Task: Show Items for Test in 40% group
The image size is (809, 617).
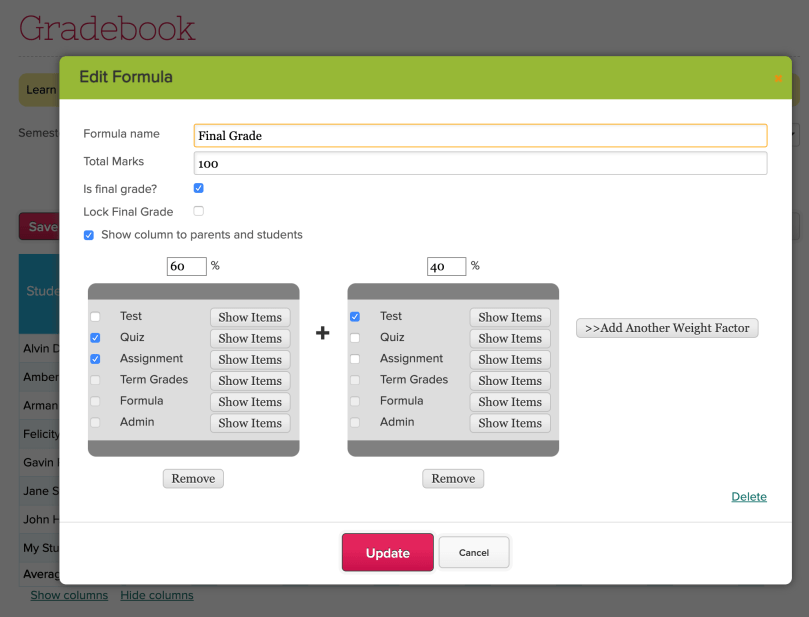Action: click(x=510, y=317)
